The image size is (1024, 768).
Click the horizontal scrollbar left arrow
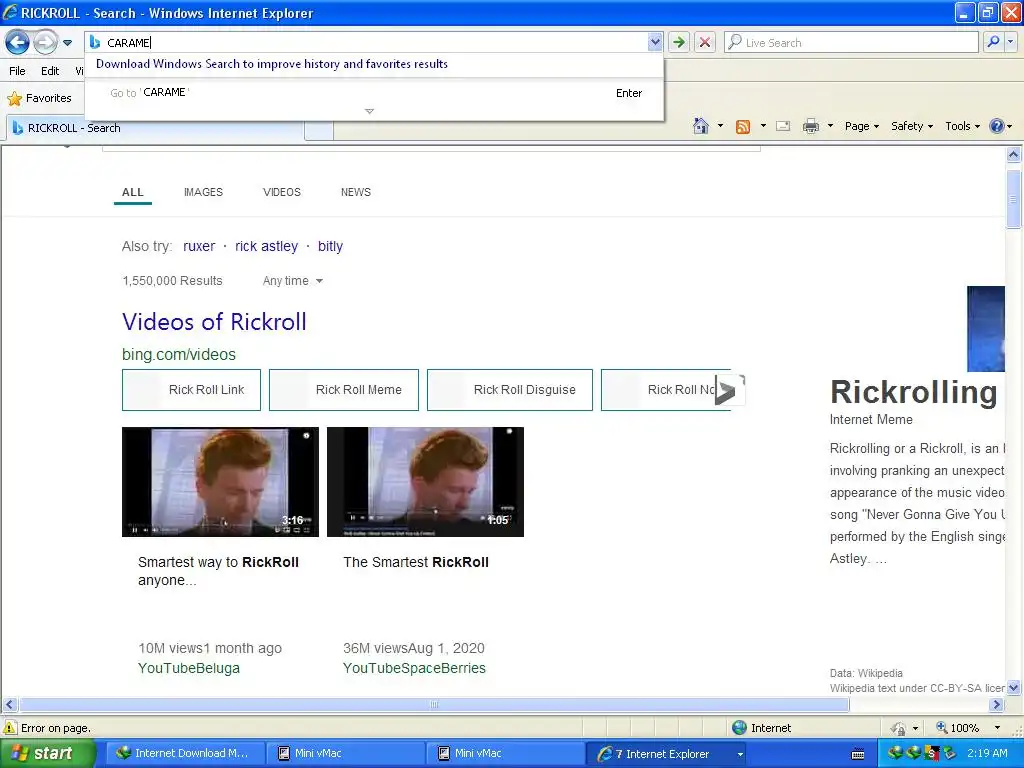[x=9, y=705]
